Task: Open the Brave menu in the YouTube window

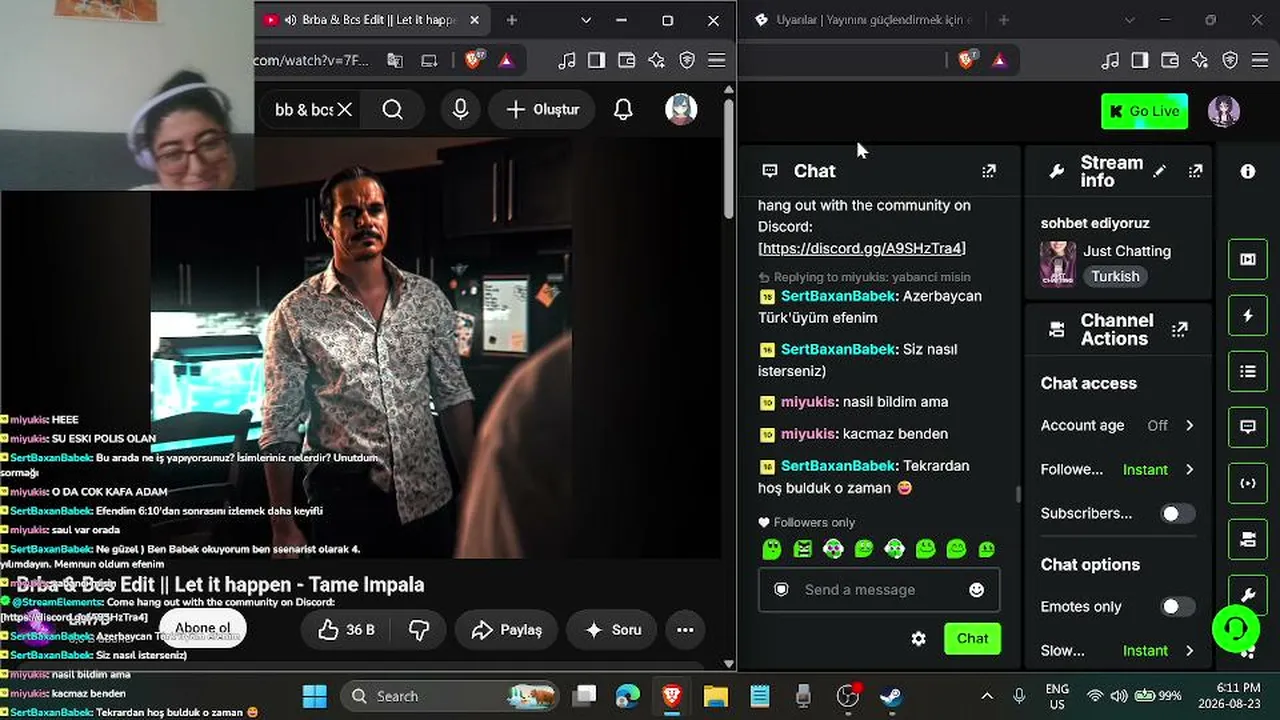Action: pyautogui.click(x=717, y=60)
